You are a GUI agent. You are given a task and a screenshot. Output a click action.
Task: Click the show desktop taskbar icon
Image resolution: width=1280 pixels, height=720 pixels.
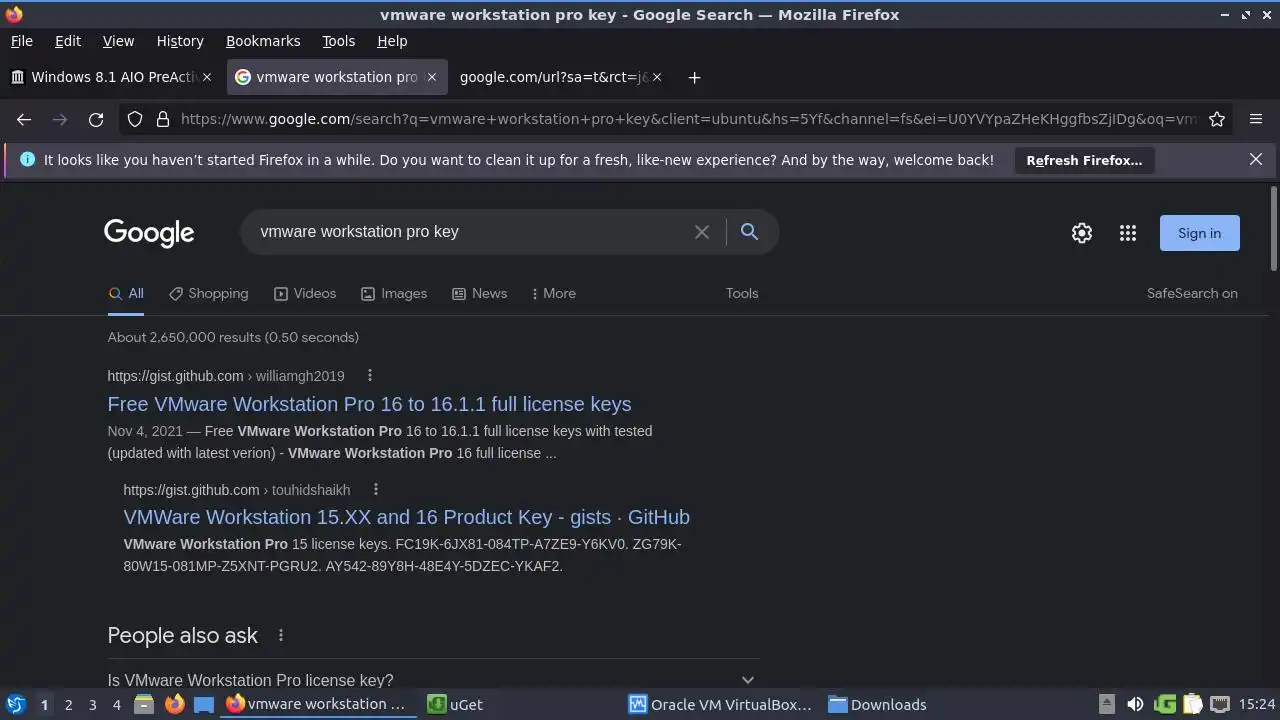tap(204, 704)
